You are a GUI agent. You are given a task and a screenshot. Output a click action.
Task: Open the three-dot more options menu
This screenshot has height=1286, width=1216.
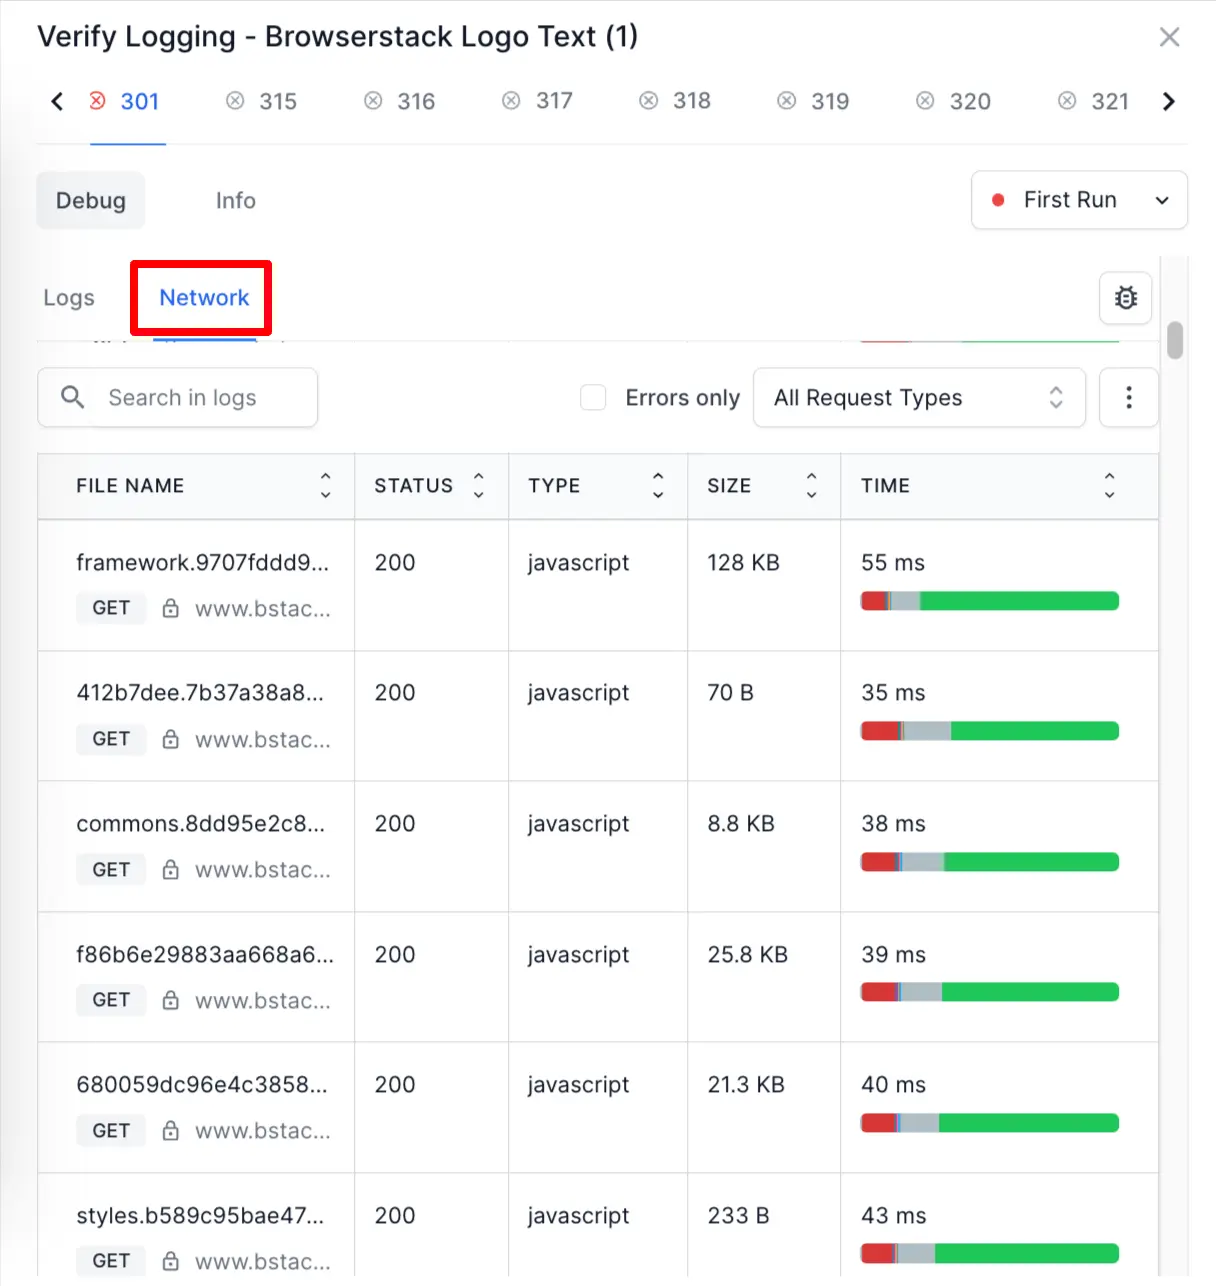(1128, 398)
